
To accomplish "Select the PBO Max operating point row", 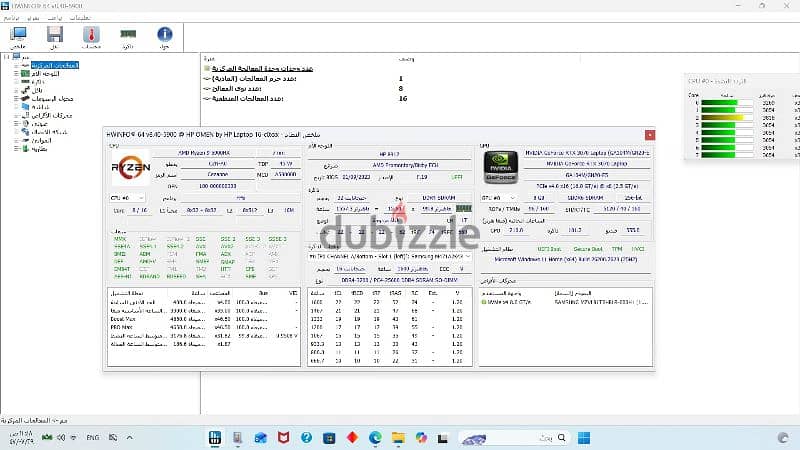I will pyautogui.click(x=204, y=327).
